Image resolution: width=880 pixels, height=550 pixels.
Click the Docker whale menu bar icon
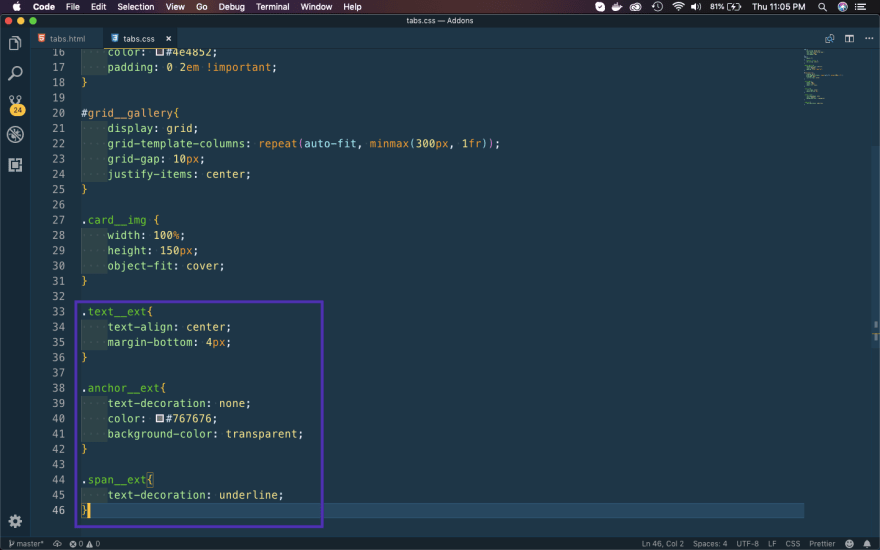click(617, 7)
